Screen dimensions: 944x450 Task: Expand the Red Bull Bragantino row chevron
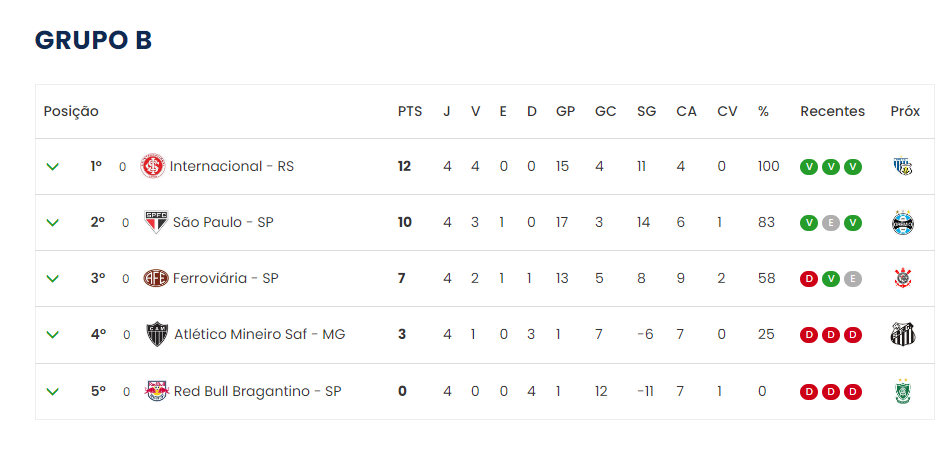click(53, 392)
